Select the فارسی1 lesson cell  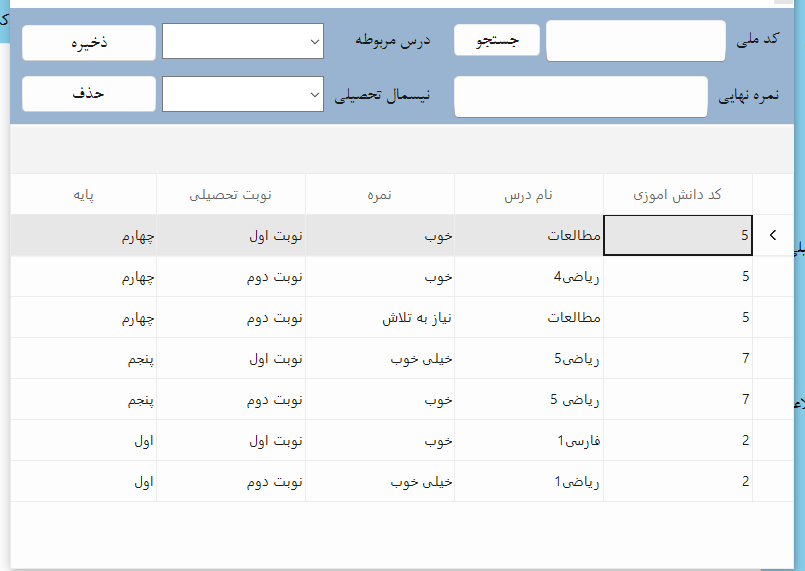(x=529, y=440)
